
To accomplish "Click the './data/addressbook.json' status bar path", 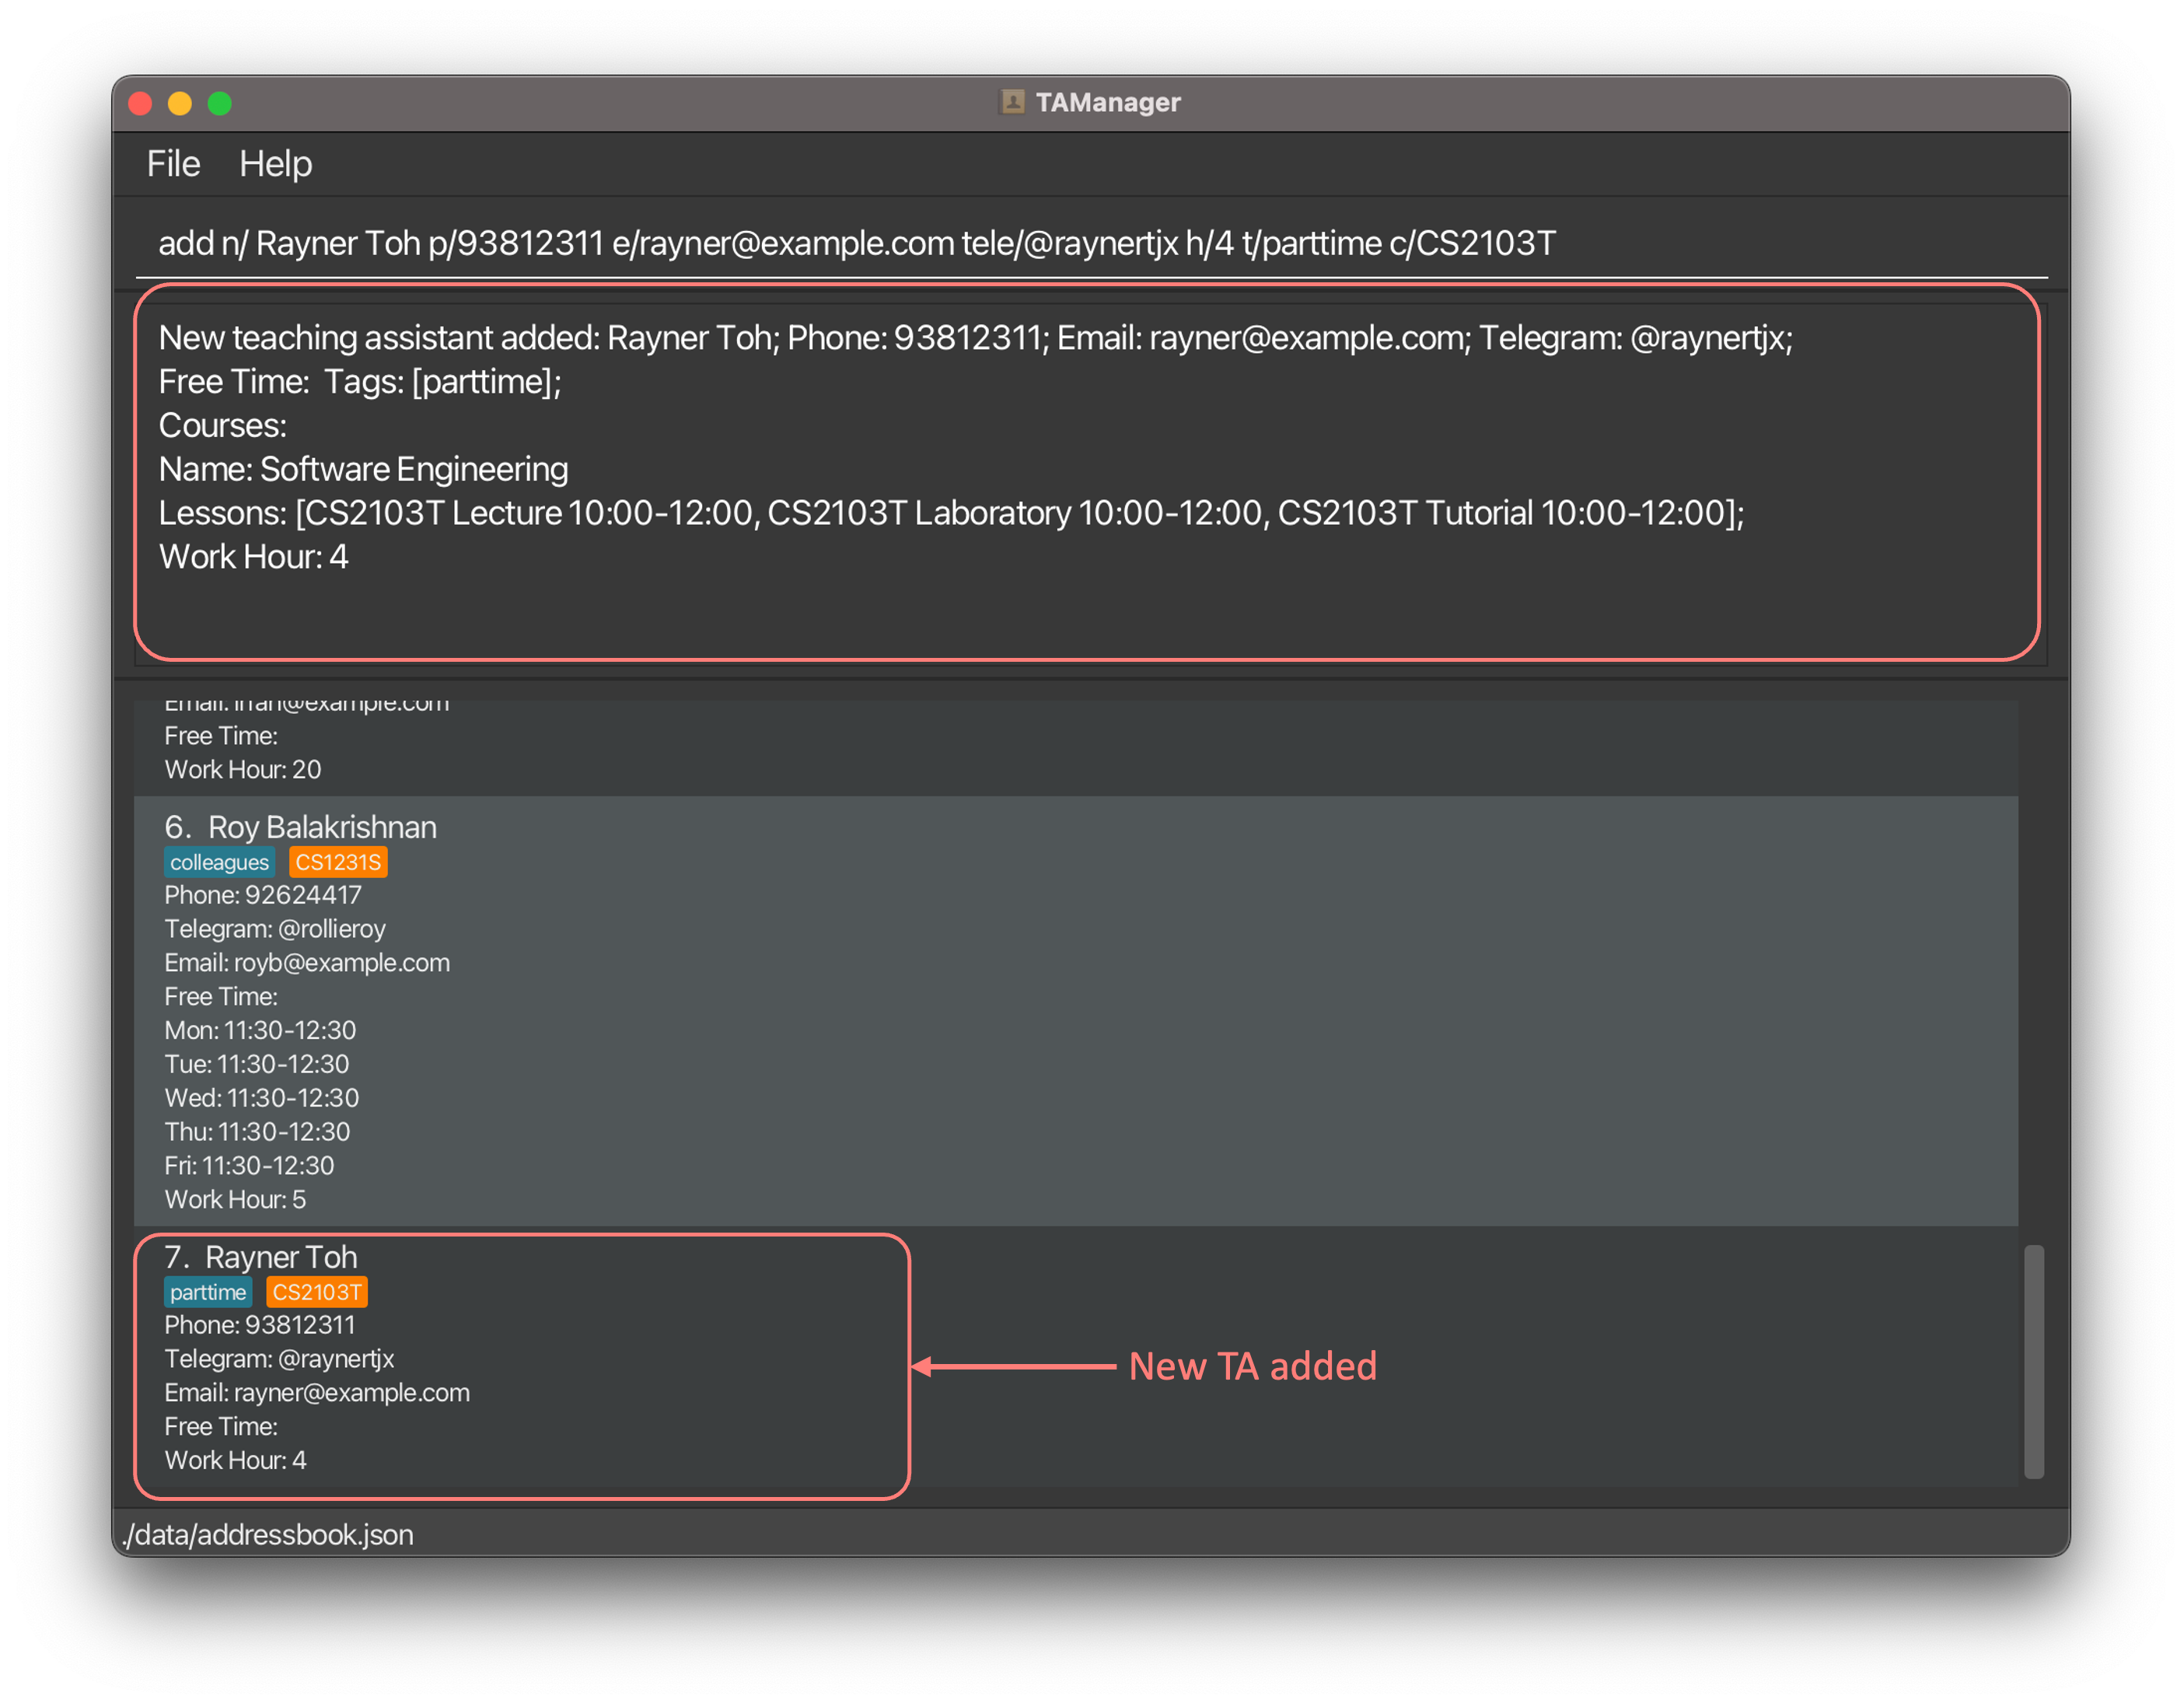I will [267, 1535].
